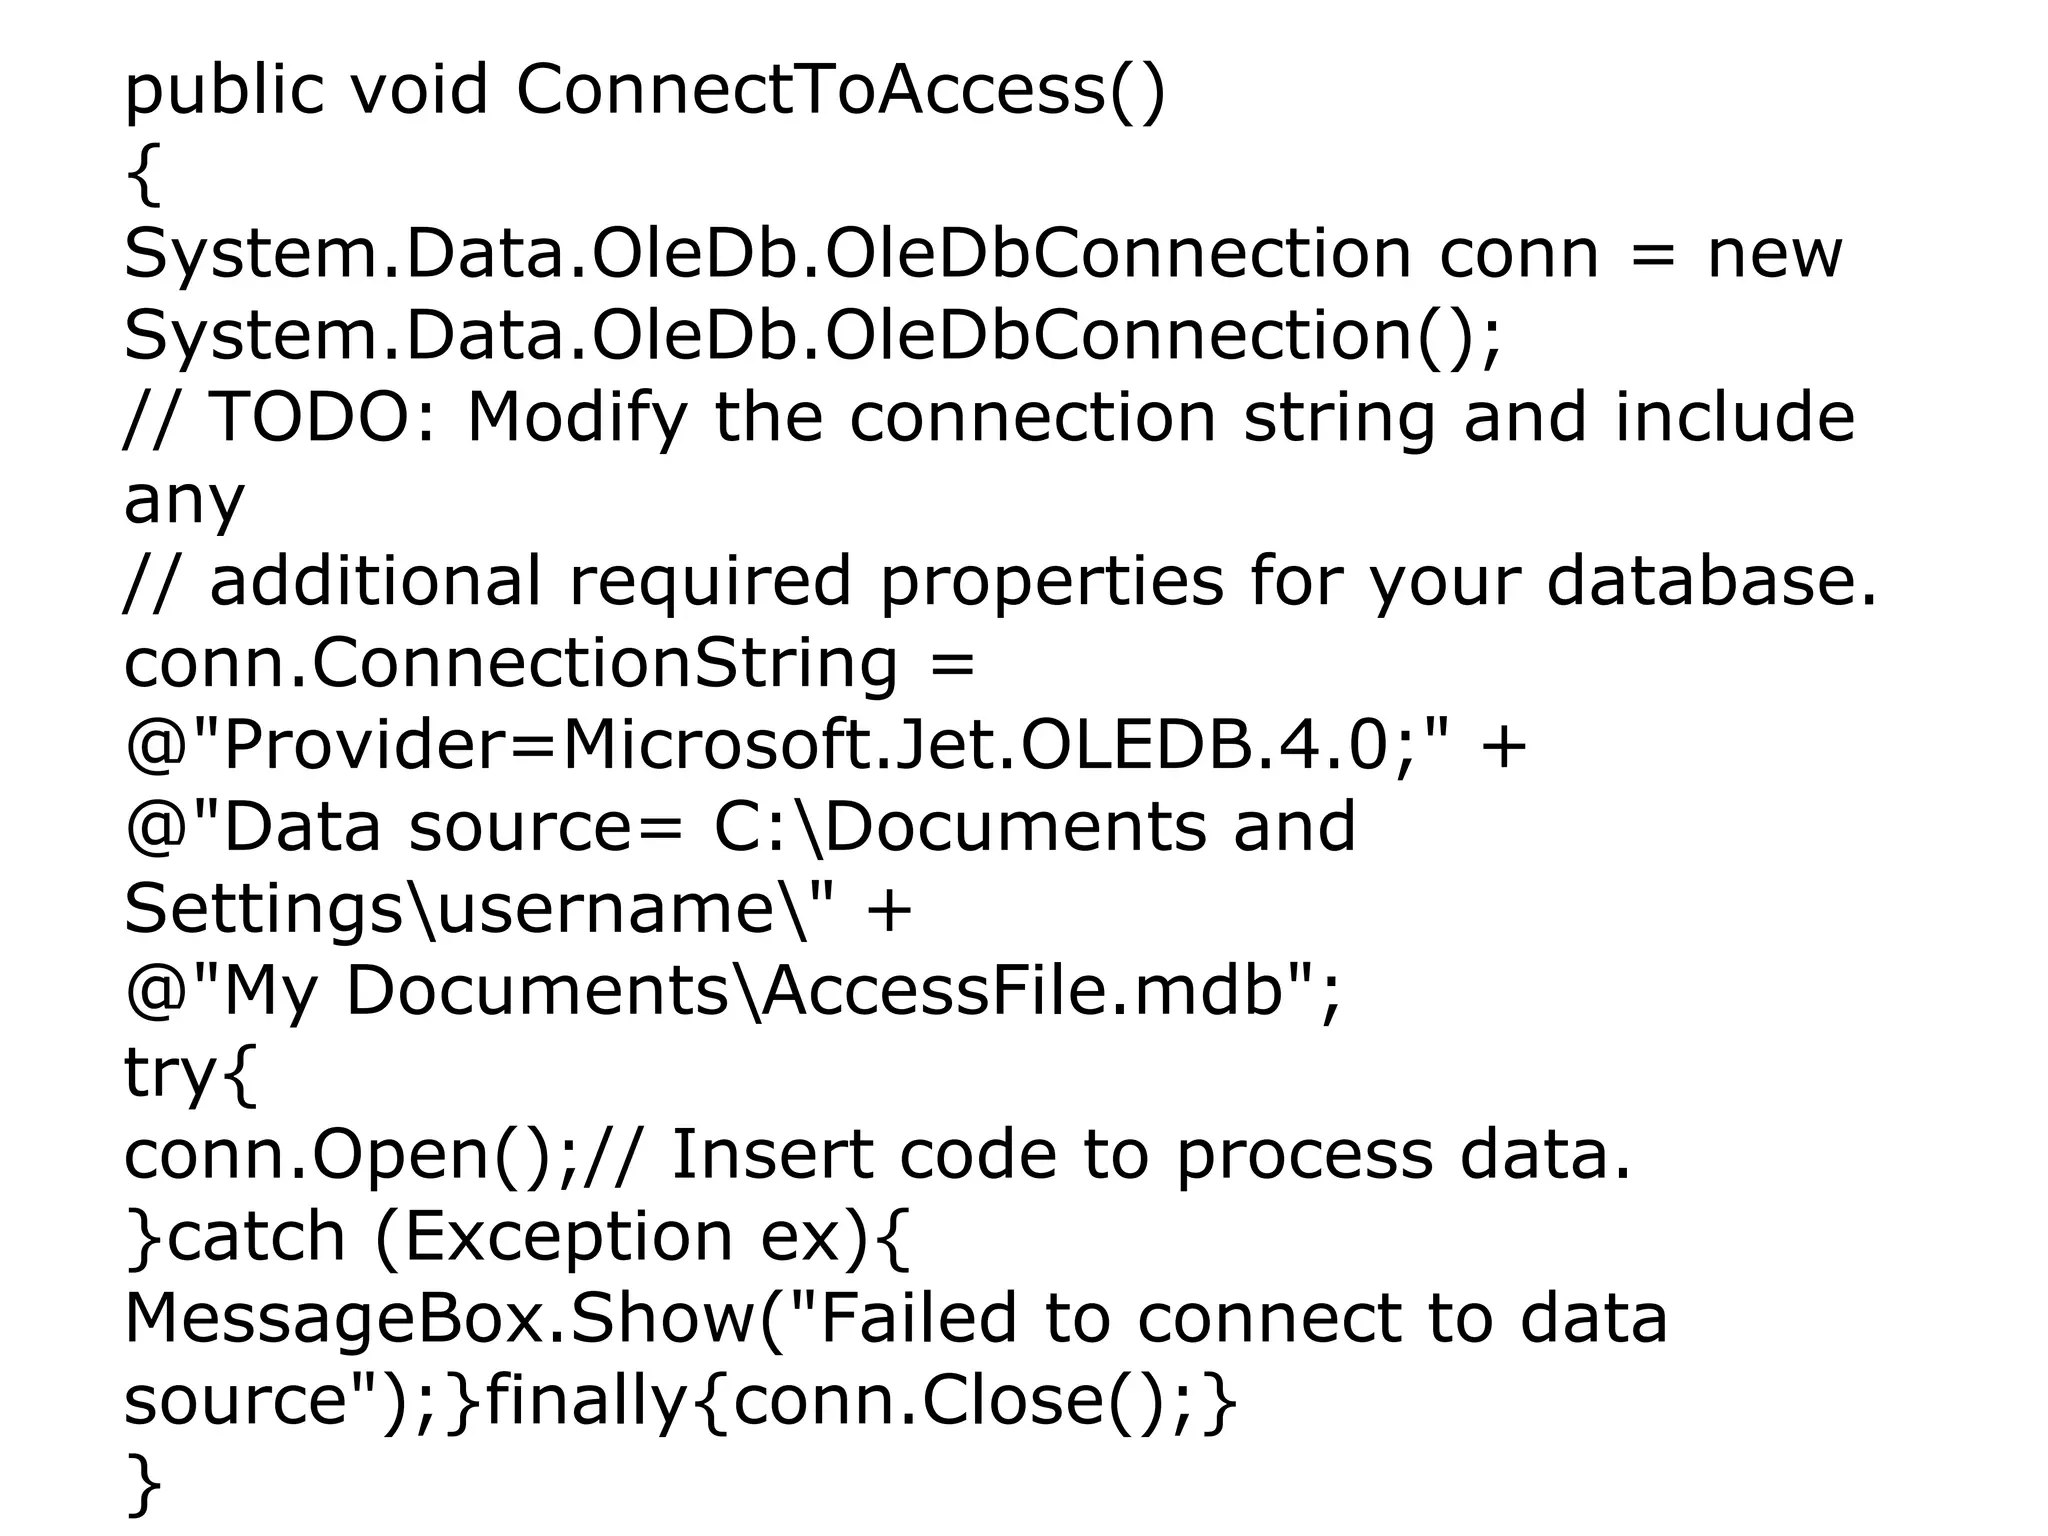The height and width of the screenshot is (1536, 2048).
Task: Click the final closing brace at bottom
Action: click(x=143, y=1485)
